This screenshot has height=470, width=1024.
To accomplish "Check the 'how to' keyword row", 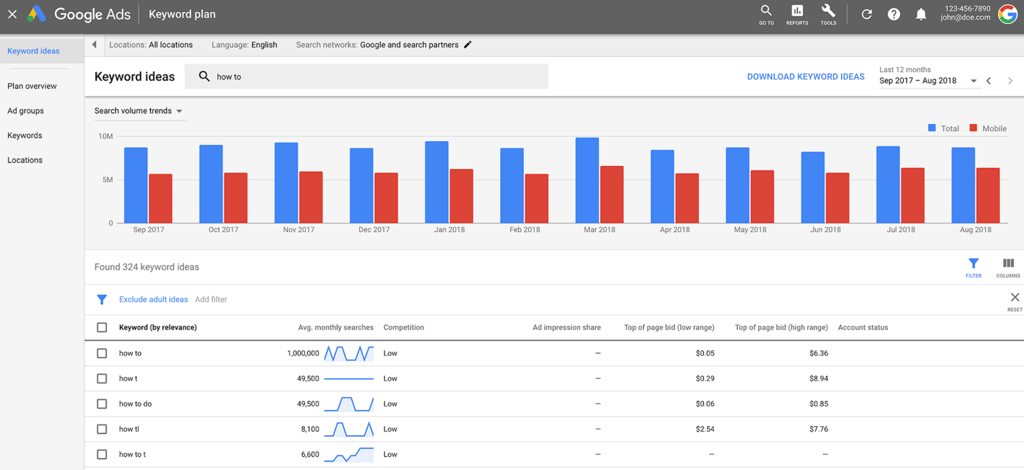I will coord(102,353).
